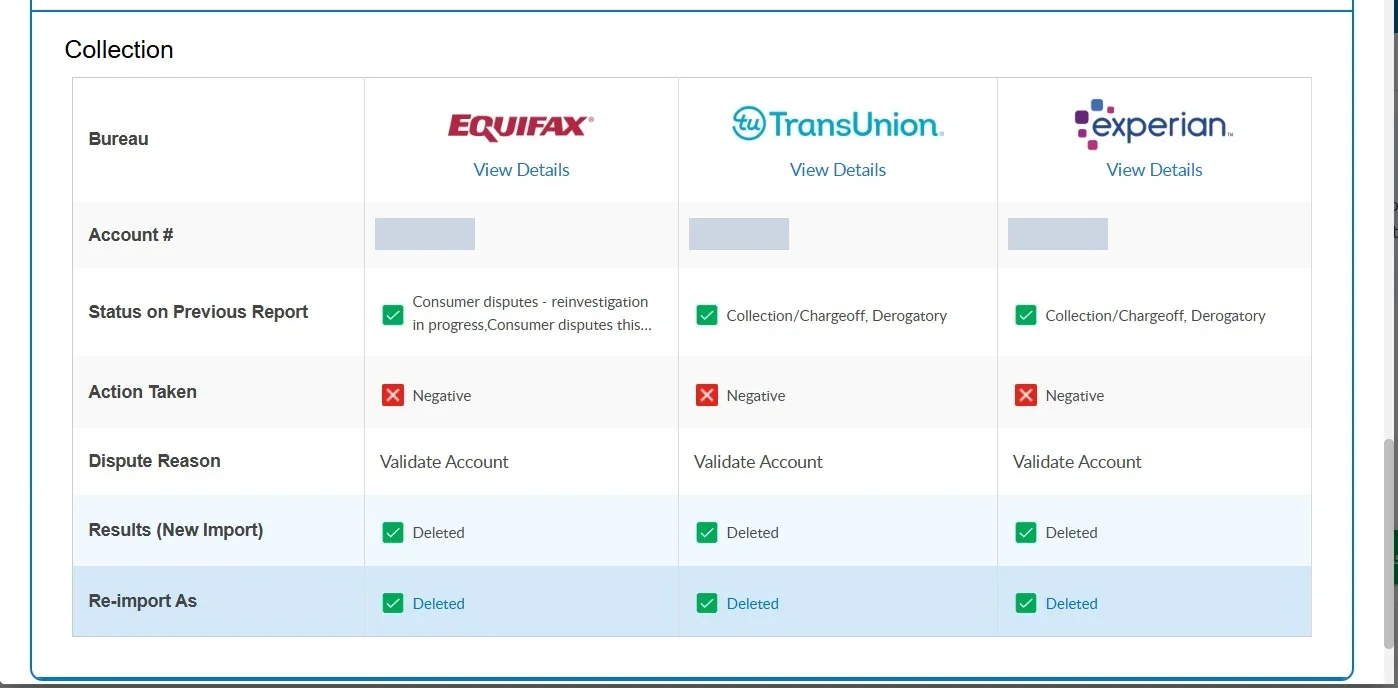Select TransUnion 'Collection/Chargeoff, Derogatory' text

tap(837, 316)
